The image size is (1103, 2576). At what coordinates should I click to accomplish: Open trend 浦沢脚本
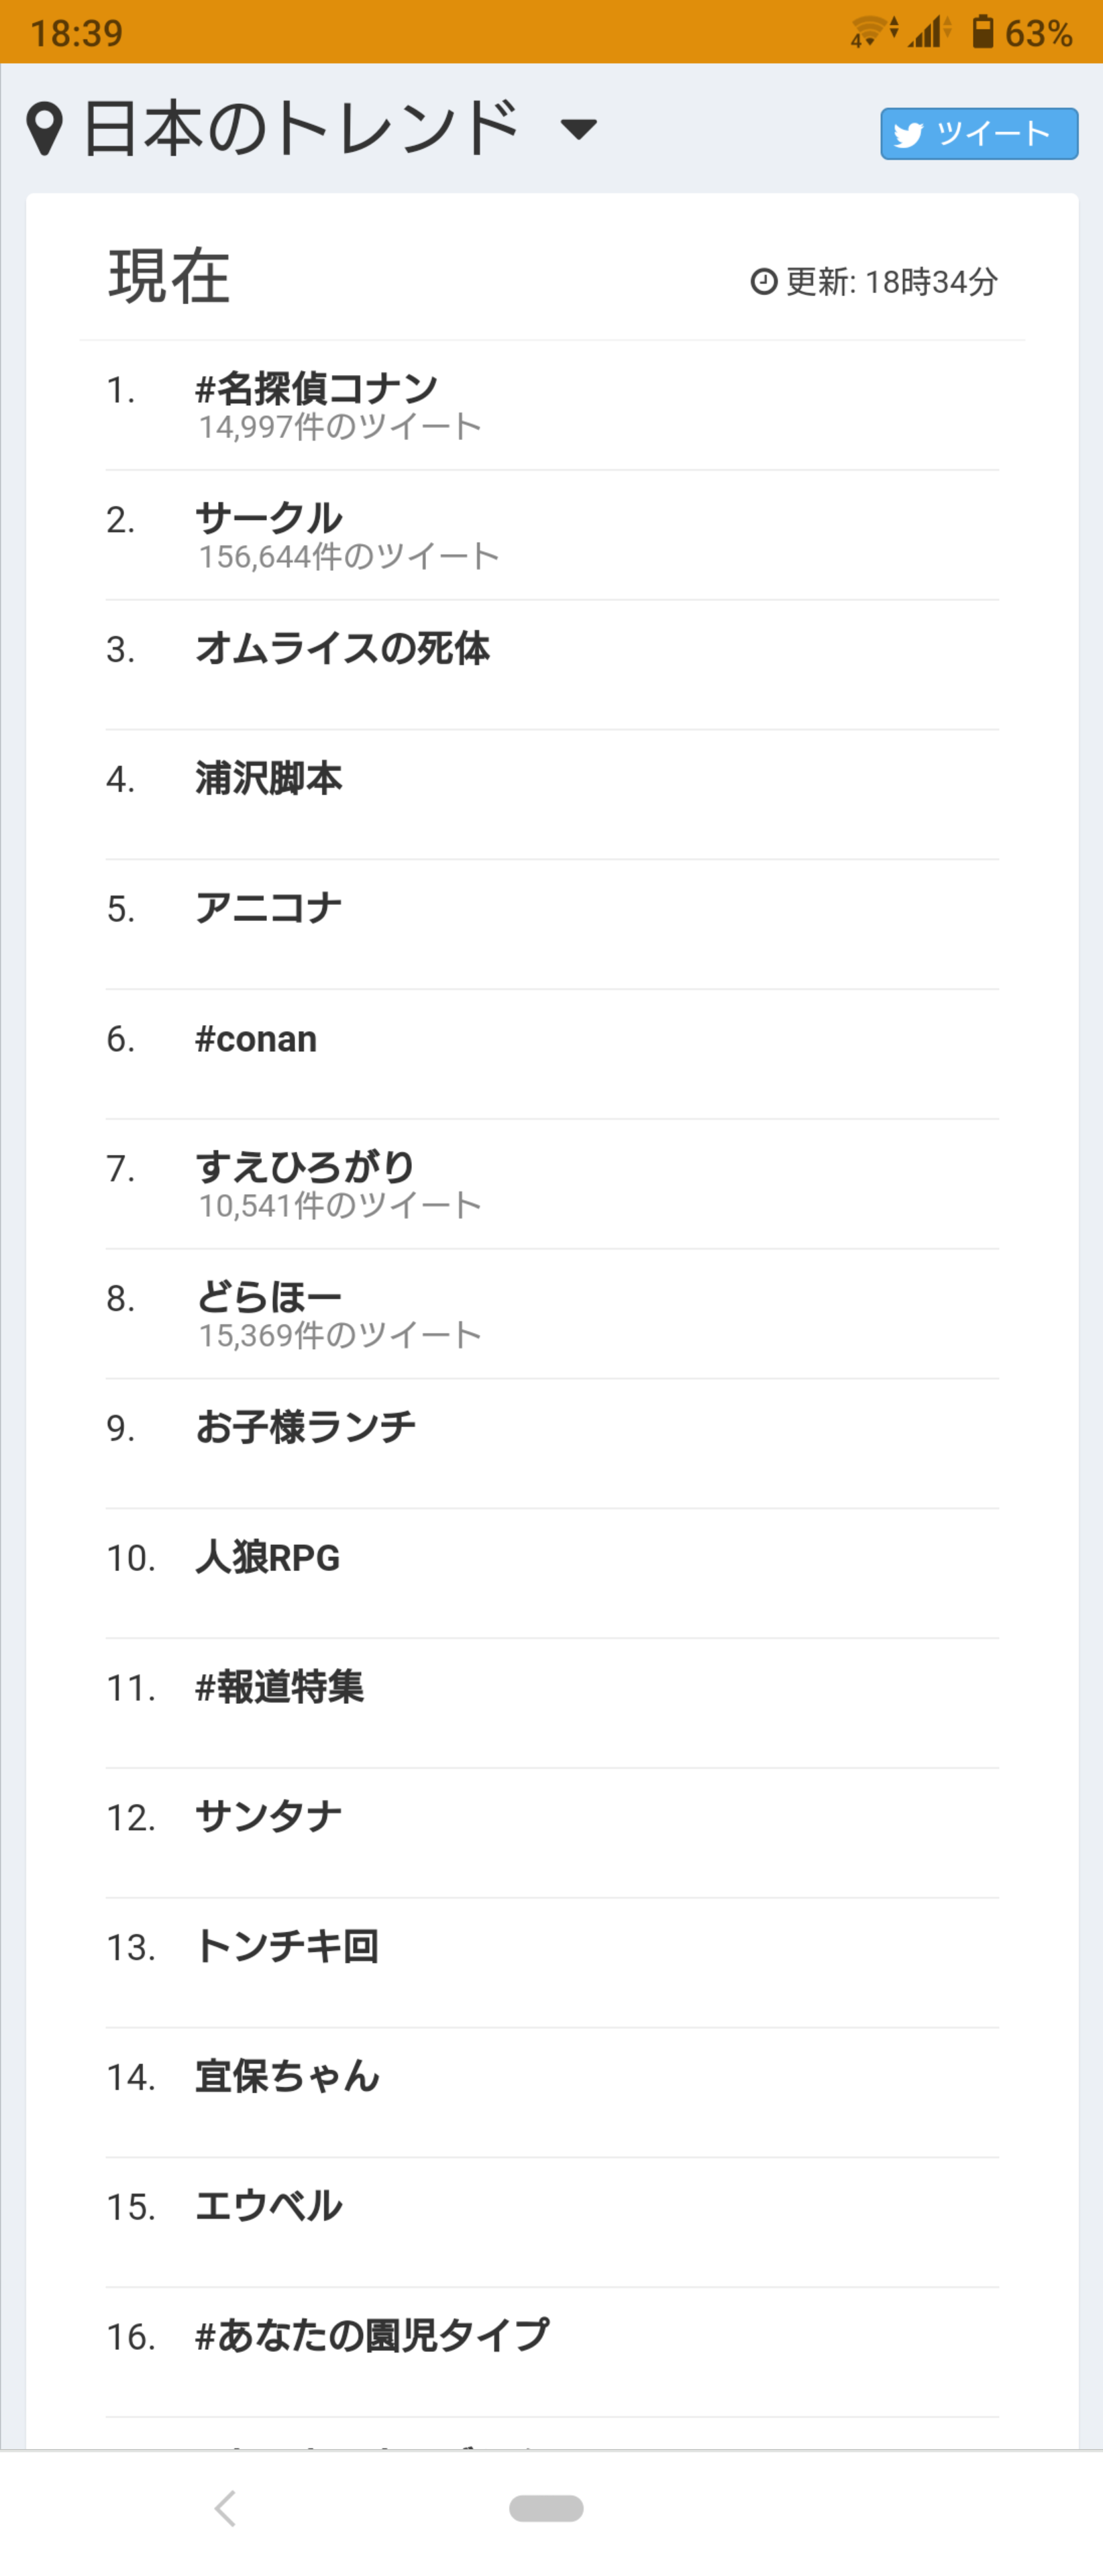269,779
